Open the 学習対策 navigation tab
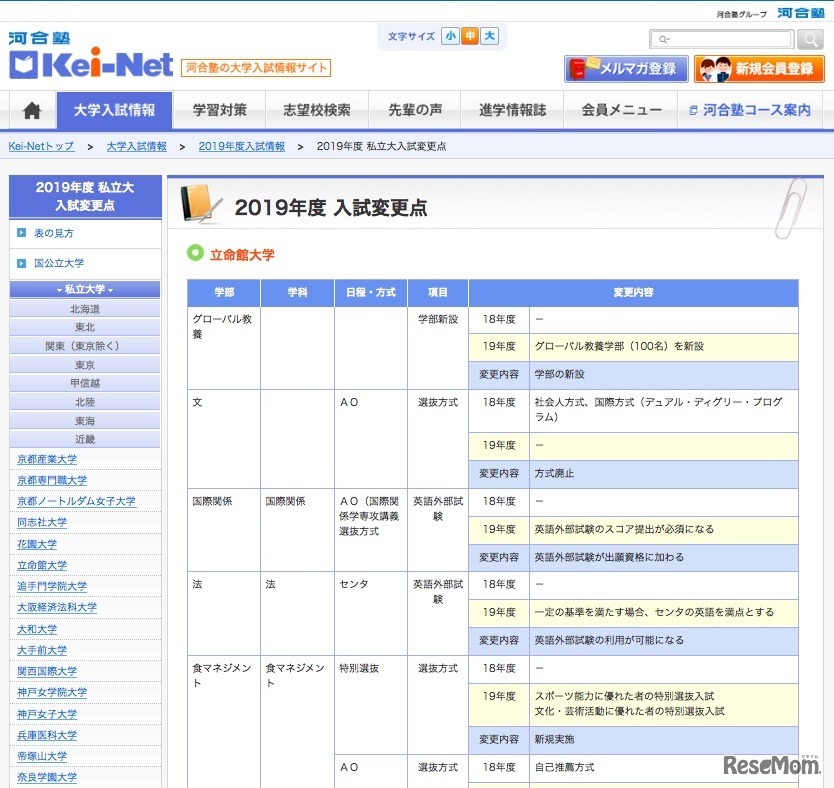The image size is (834, 788). coord(219,111)
